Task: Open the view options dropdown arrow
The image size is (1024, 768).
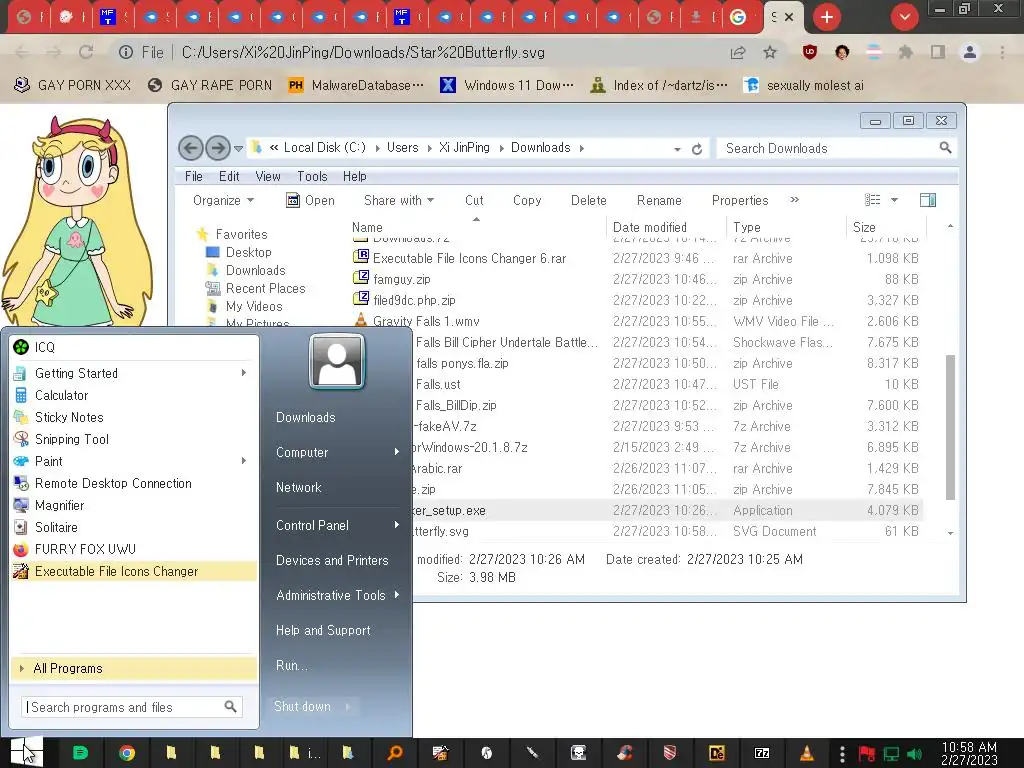Action: point(894,200)
